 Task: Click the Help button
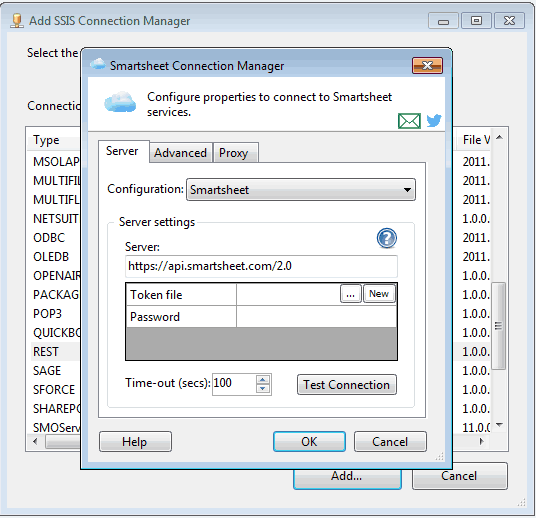[135, 442]
